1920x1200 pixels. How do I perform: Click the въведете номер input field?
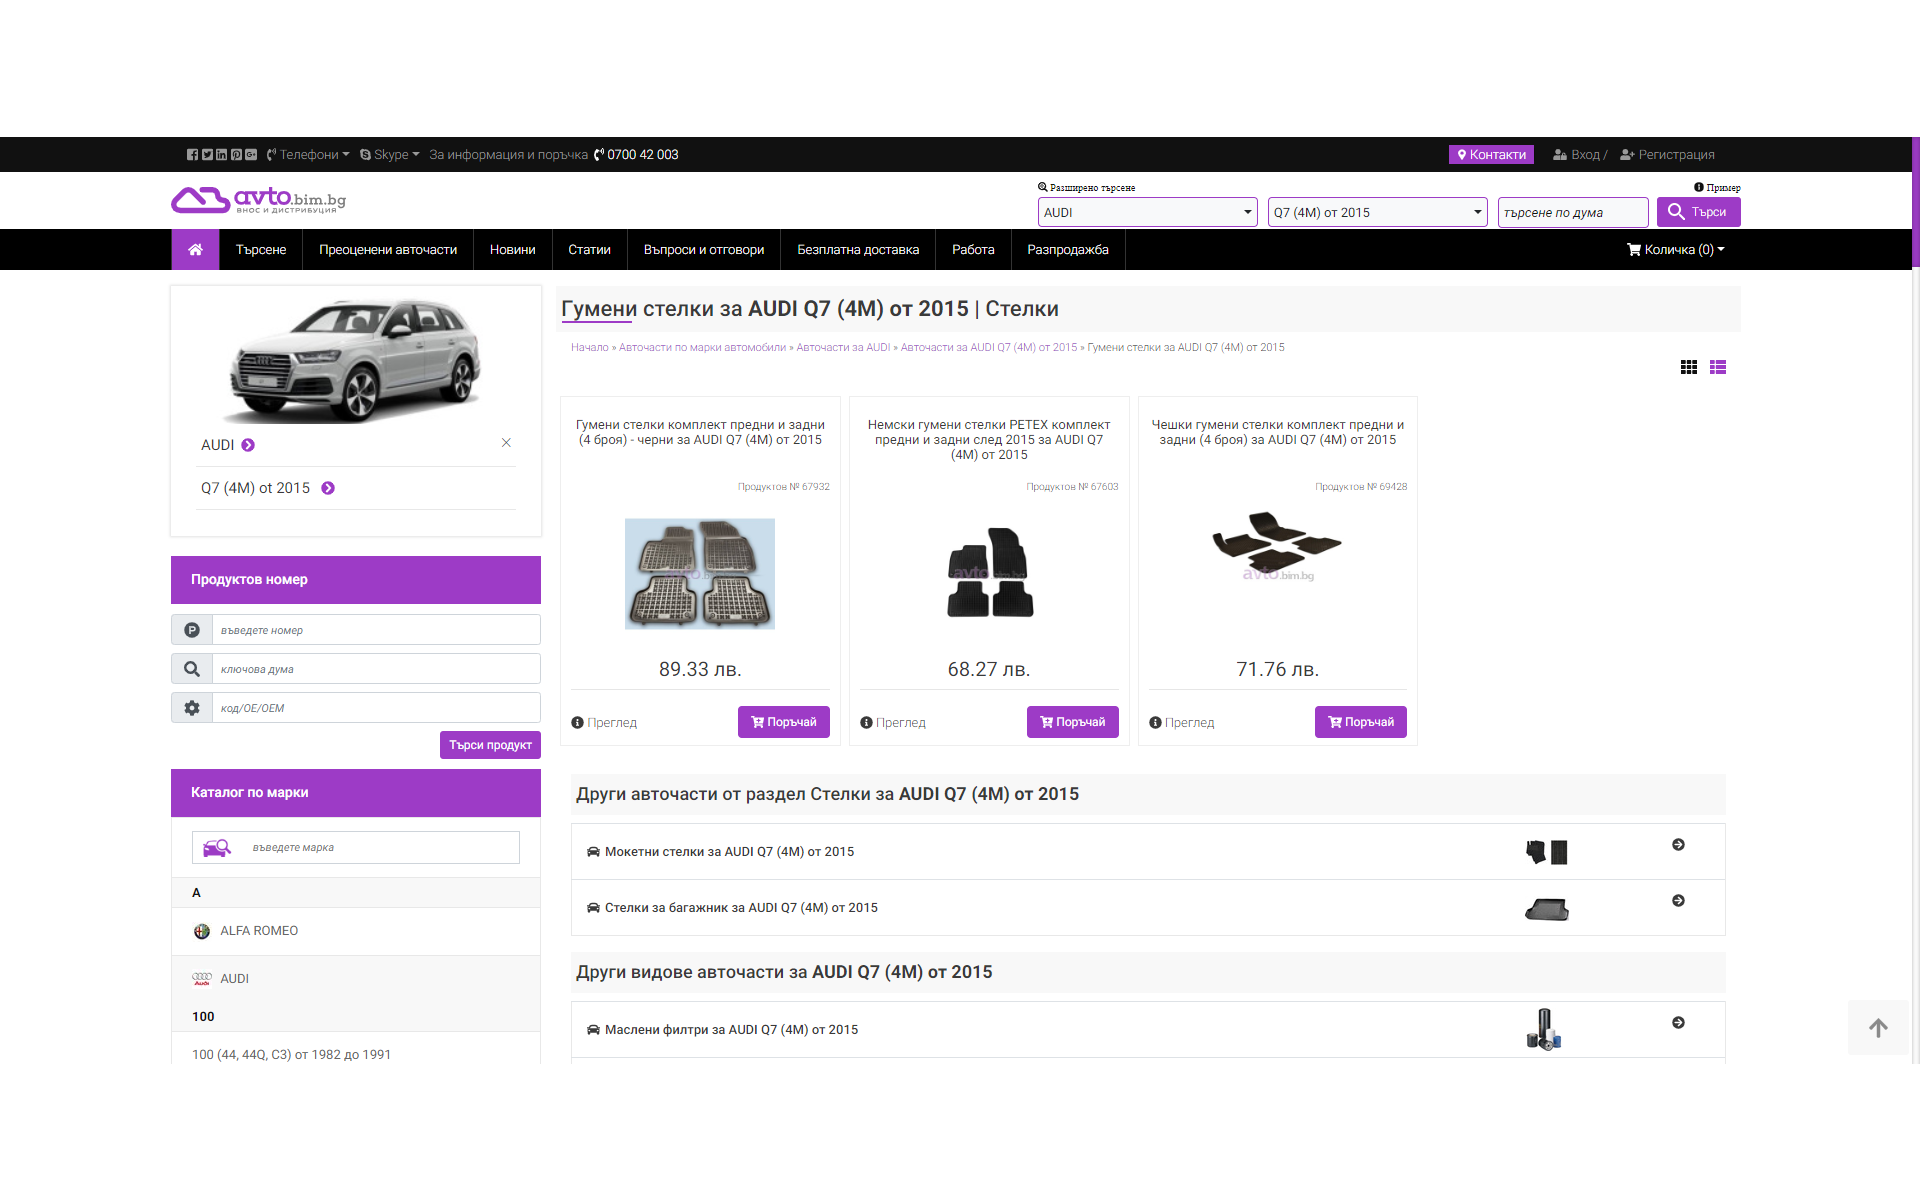pyautogui.click(x=376, y=630)
